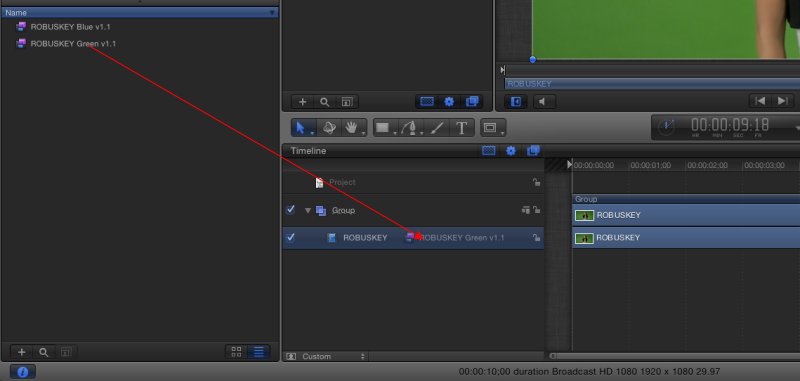Lock the Project row
Image resolution: width=800 pixels, height=381 pixels.
coord(536,182)
